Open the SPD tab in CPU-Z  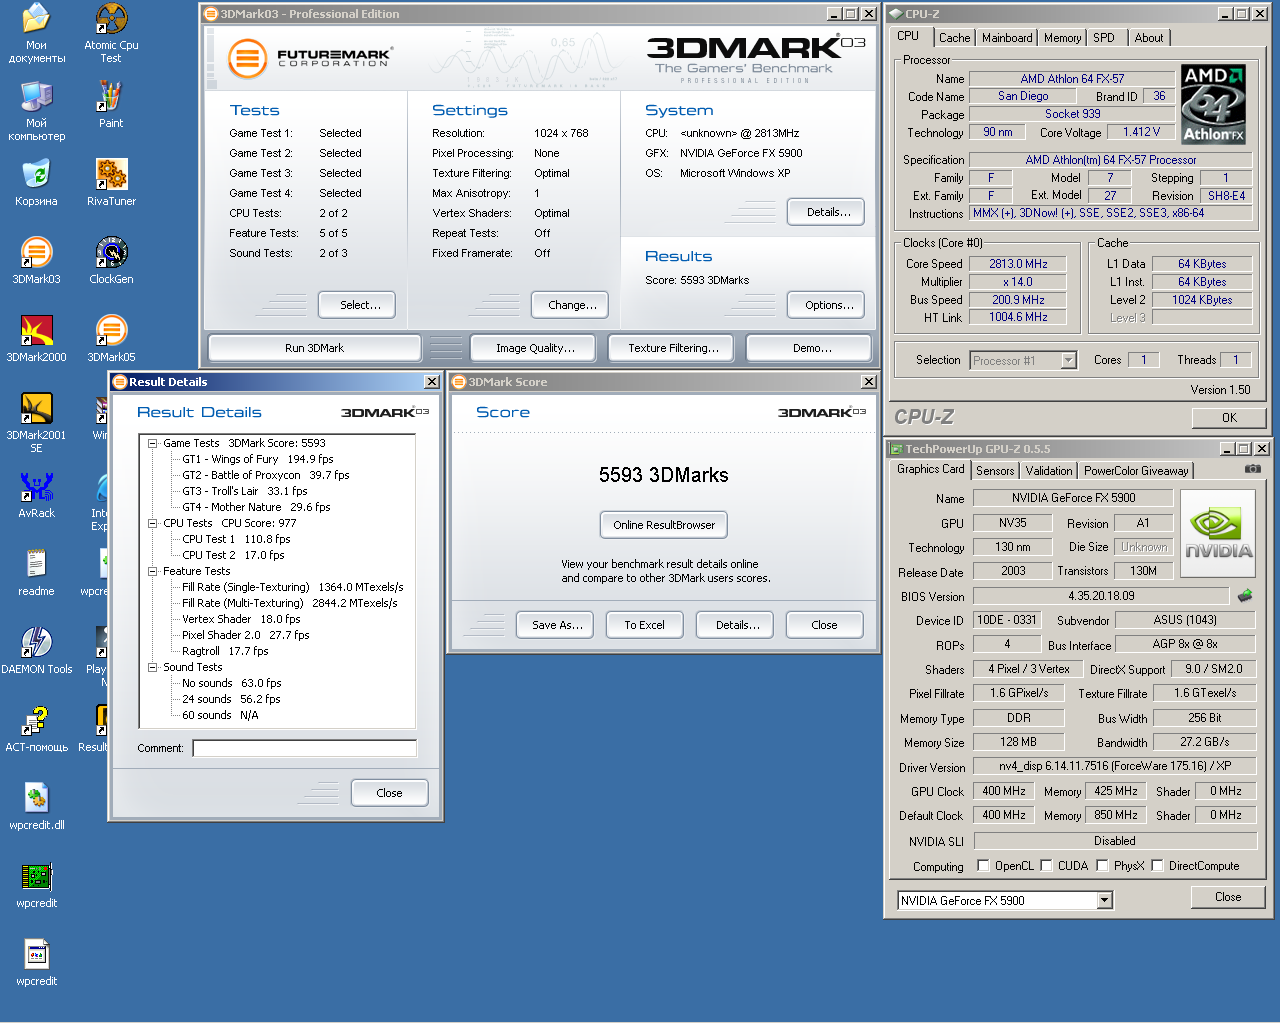[x=1104, y=38]
